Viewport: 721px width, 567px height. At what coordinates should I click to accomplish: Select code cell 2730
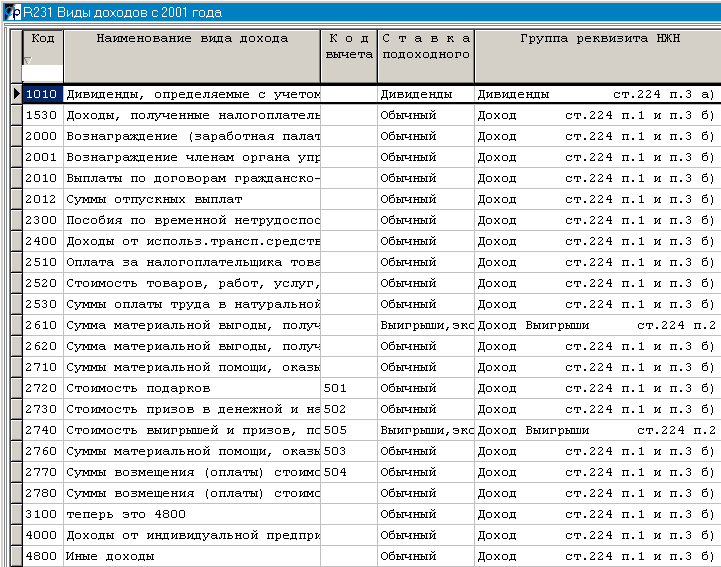pos(42,409)
